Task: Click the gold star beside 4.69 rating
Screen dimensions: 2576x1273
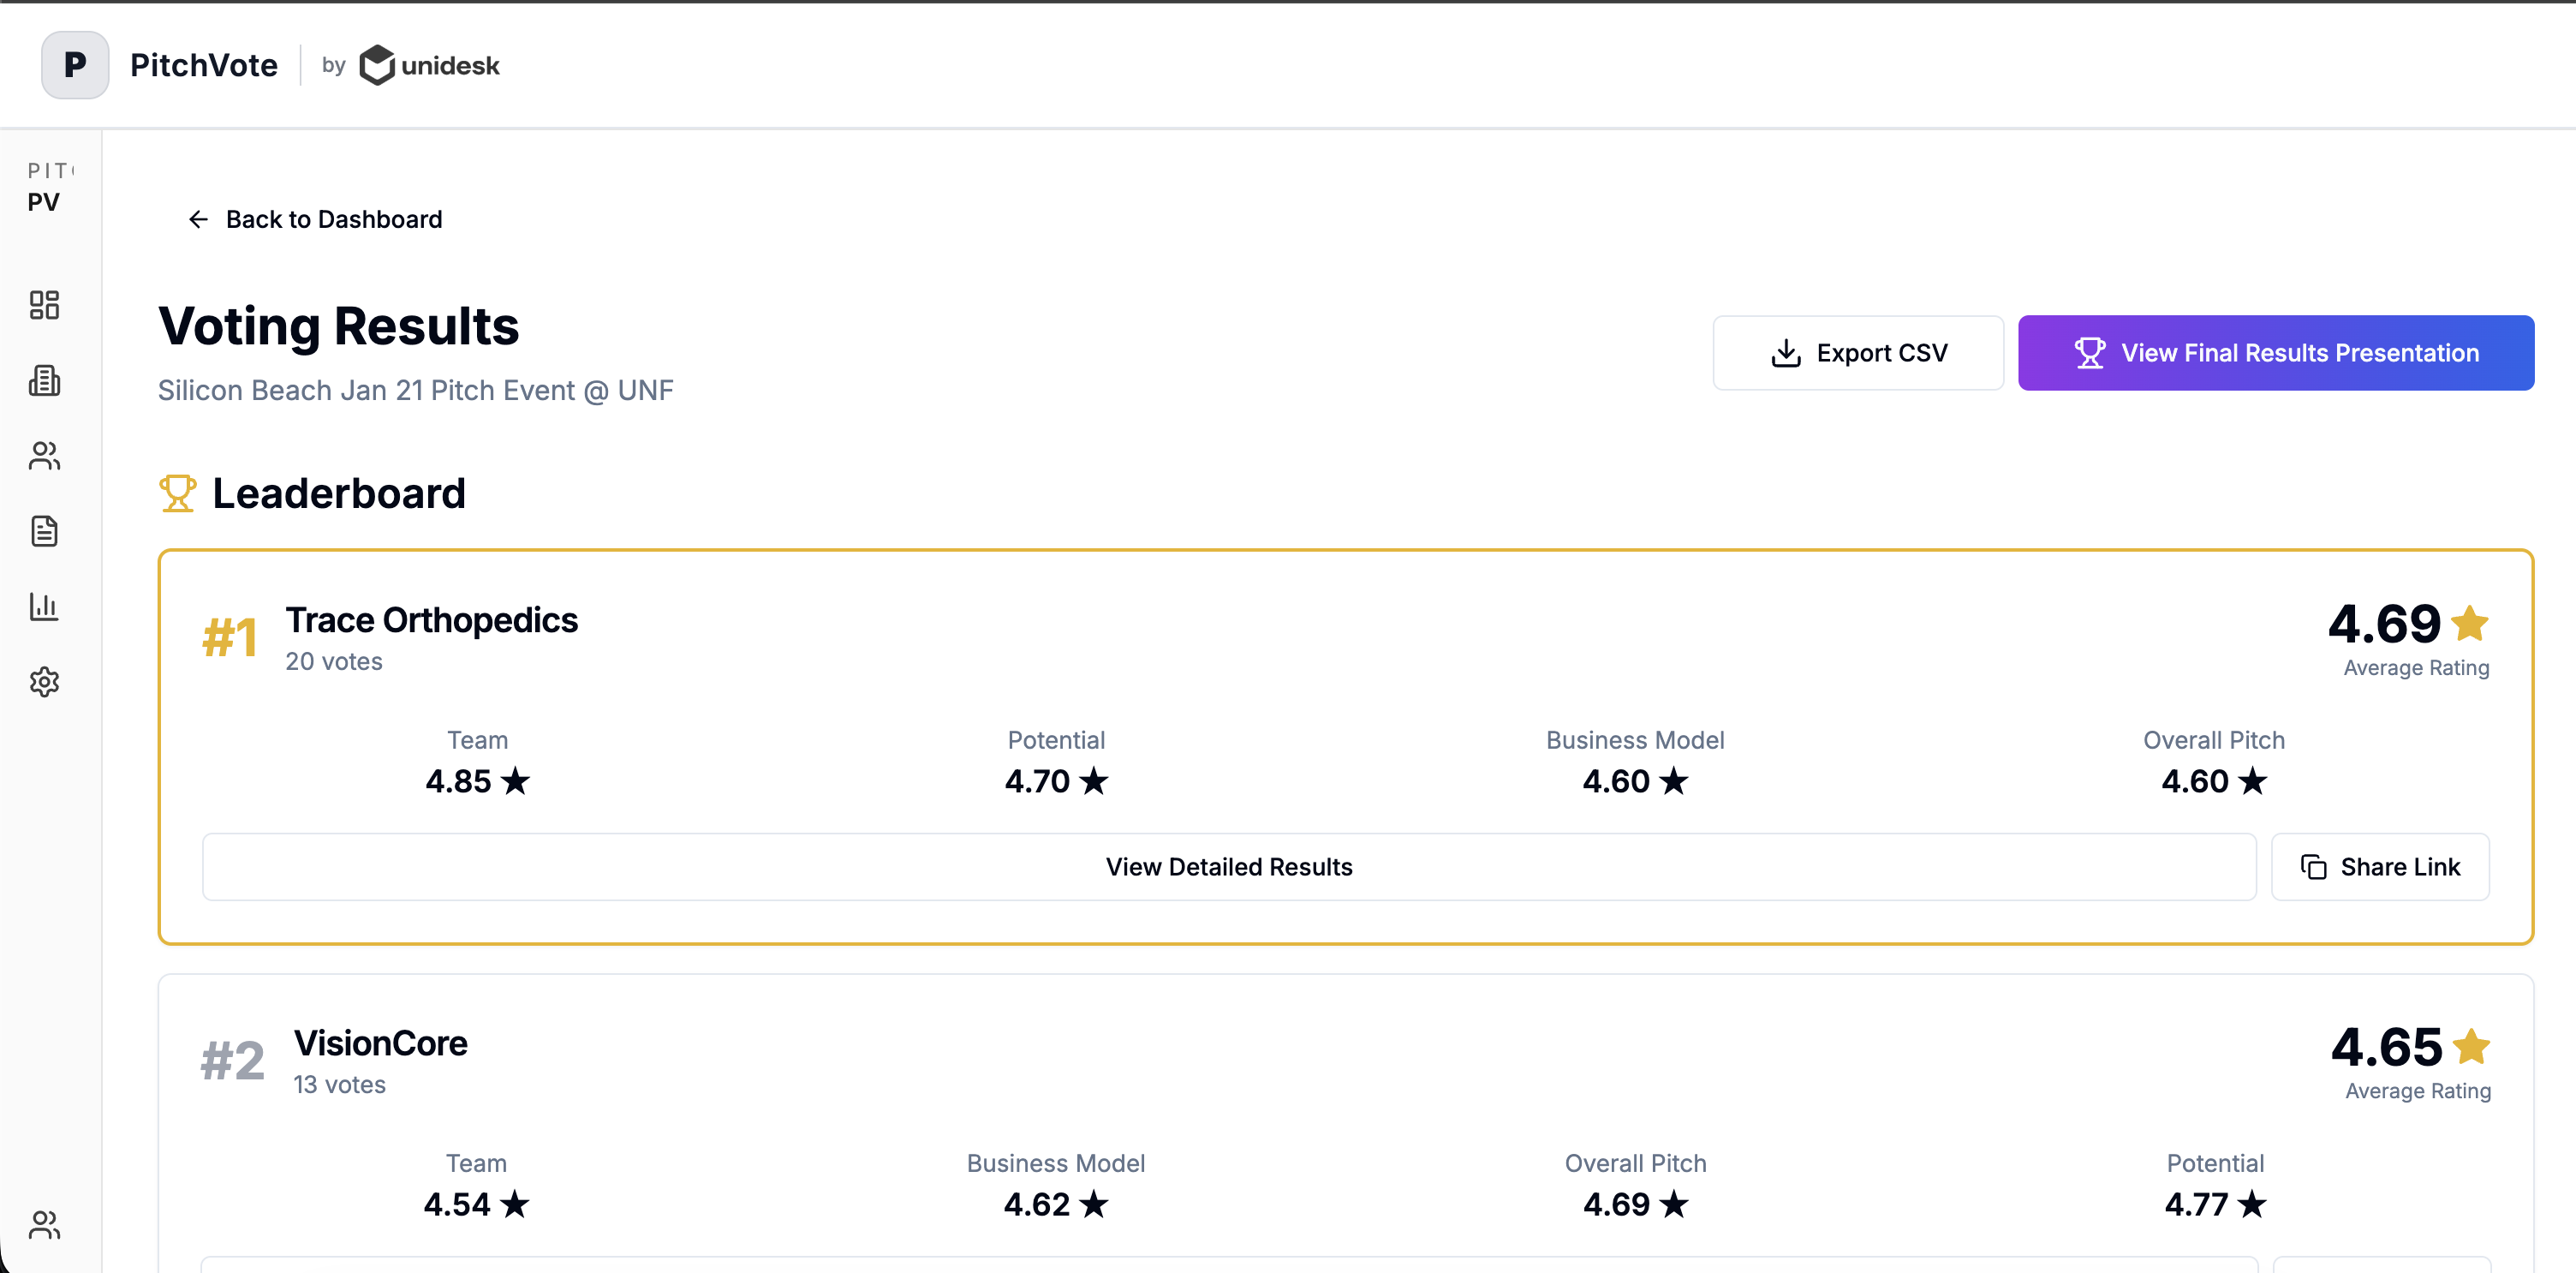Action: point(2470,623)
